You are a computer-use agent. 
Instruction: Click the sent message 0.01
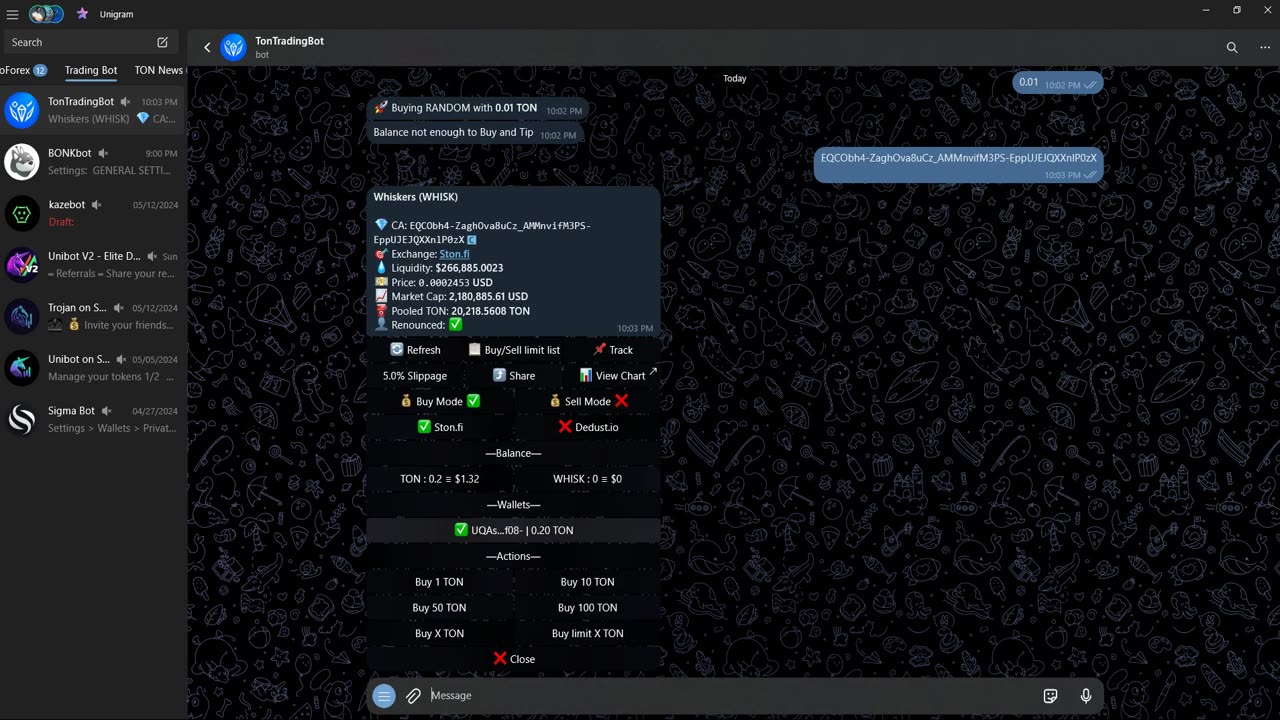click(1057, 83)
